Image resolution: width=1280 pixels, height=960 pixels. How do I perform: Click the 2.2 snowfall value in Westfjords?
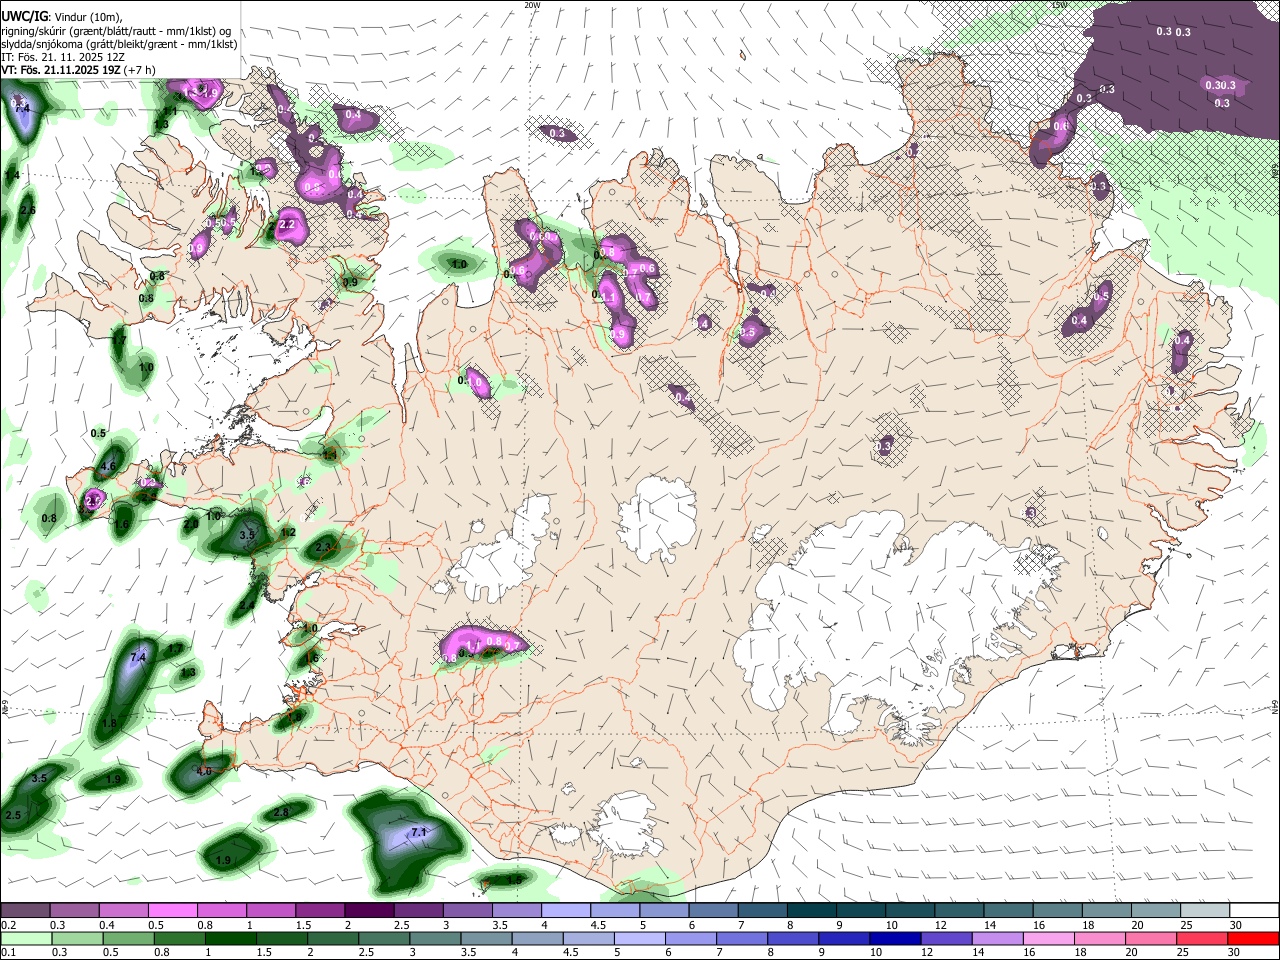pos(287,225)
